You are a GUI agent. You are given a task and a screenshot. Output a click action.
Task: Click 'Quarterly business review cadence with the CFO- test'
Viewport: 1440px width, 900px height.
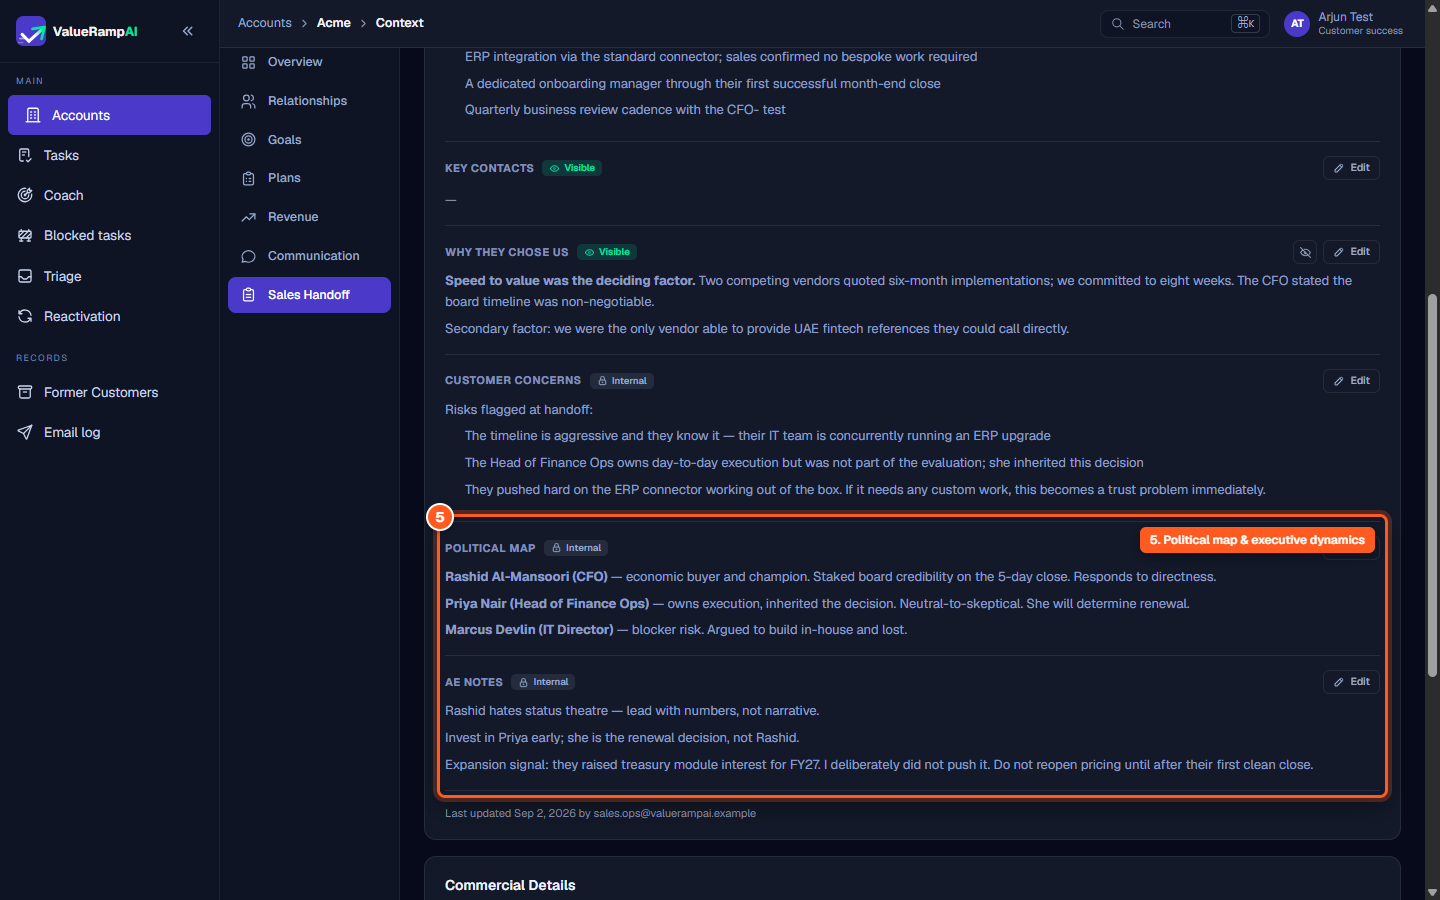tap(625, 110)
